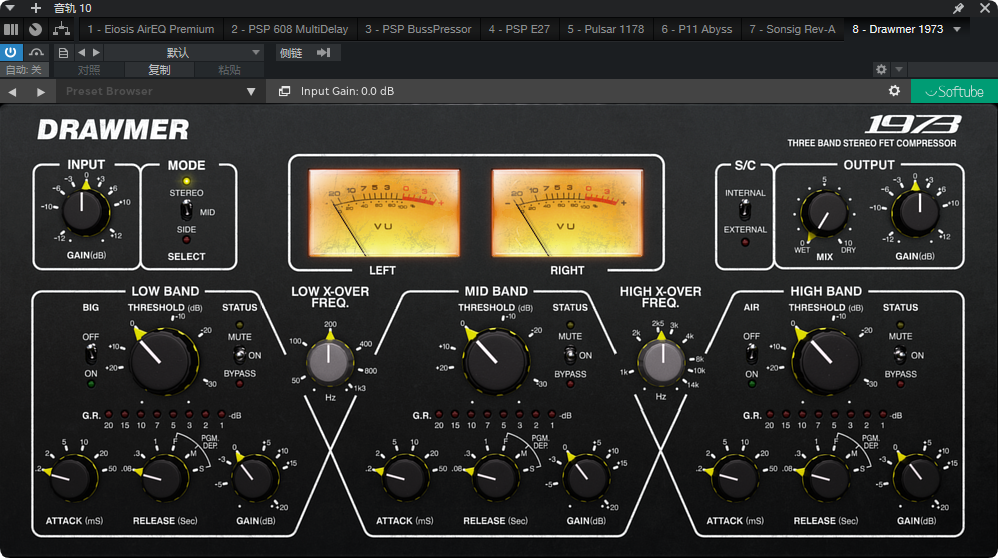Toggle 自动: 关 automation mode
Screen dimensions: 998x558
tap(24, 69)
